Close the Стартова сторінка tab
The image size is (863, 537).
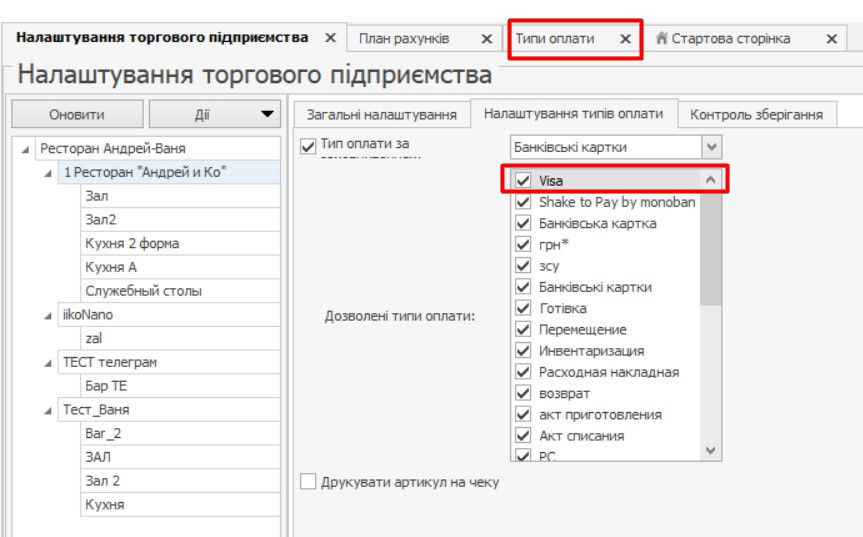pos(831,39)
